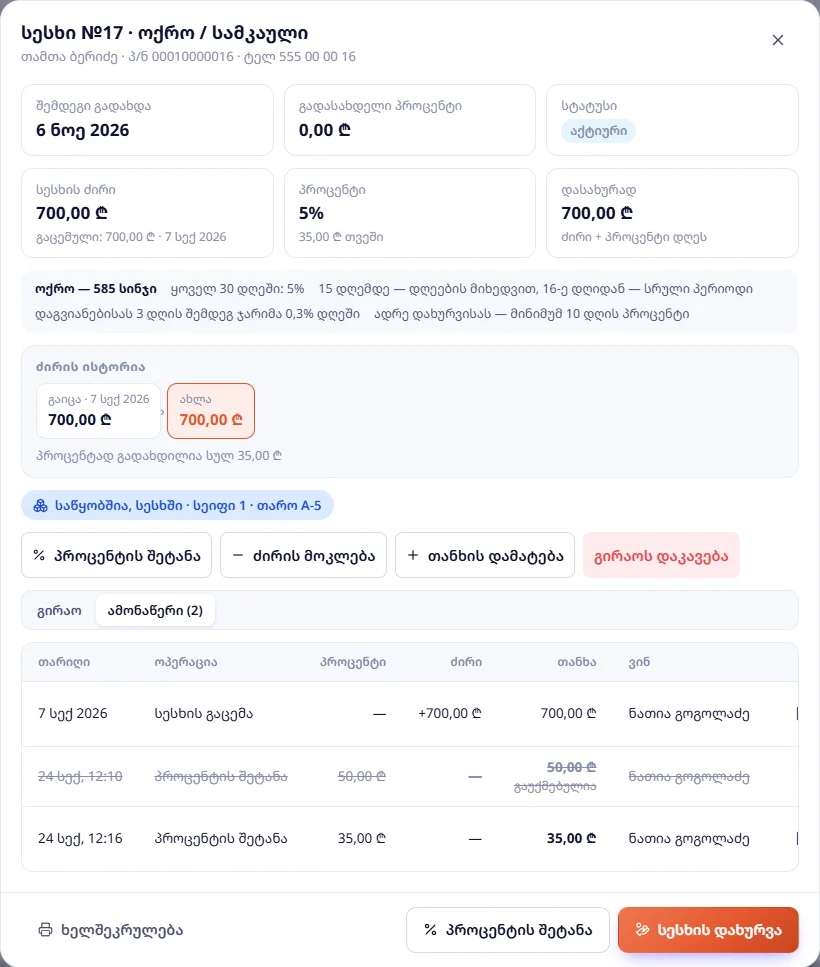Close the loan №17 dialog with the X
The height and width of the screenshot is (967, 820).
pyautogui.click(x=777, y=40)
